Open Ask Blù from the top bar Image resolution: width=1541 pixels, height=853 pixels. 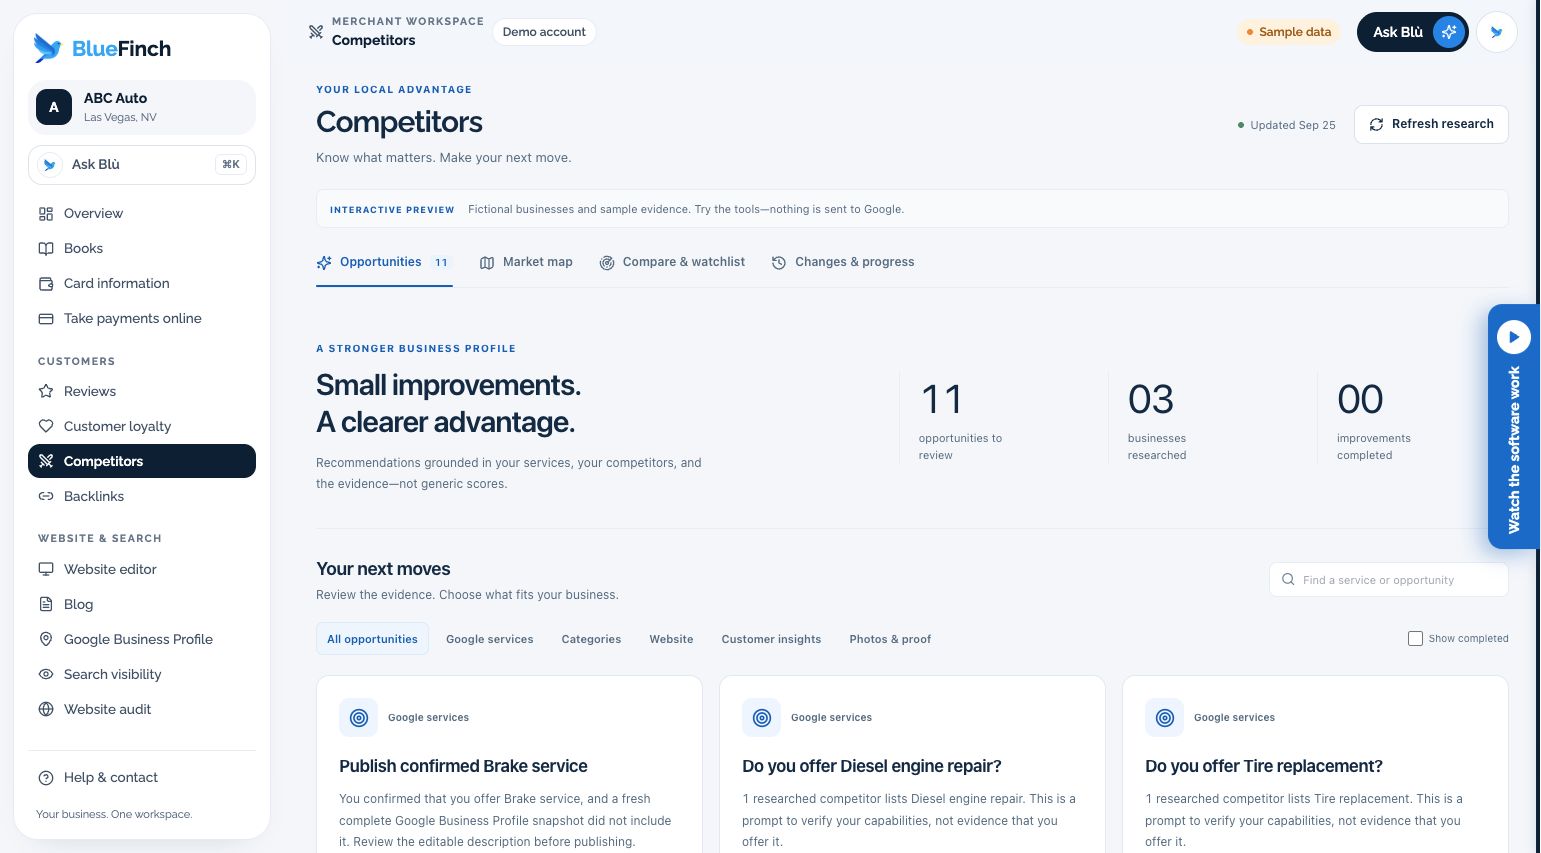point(1412,32)
